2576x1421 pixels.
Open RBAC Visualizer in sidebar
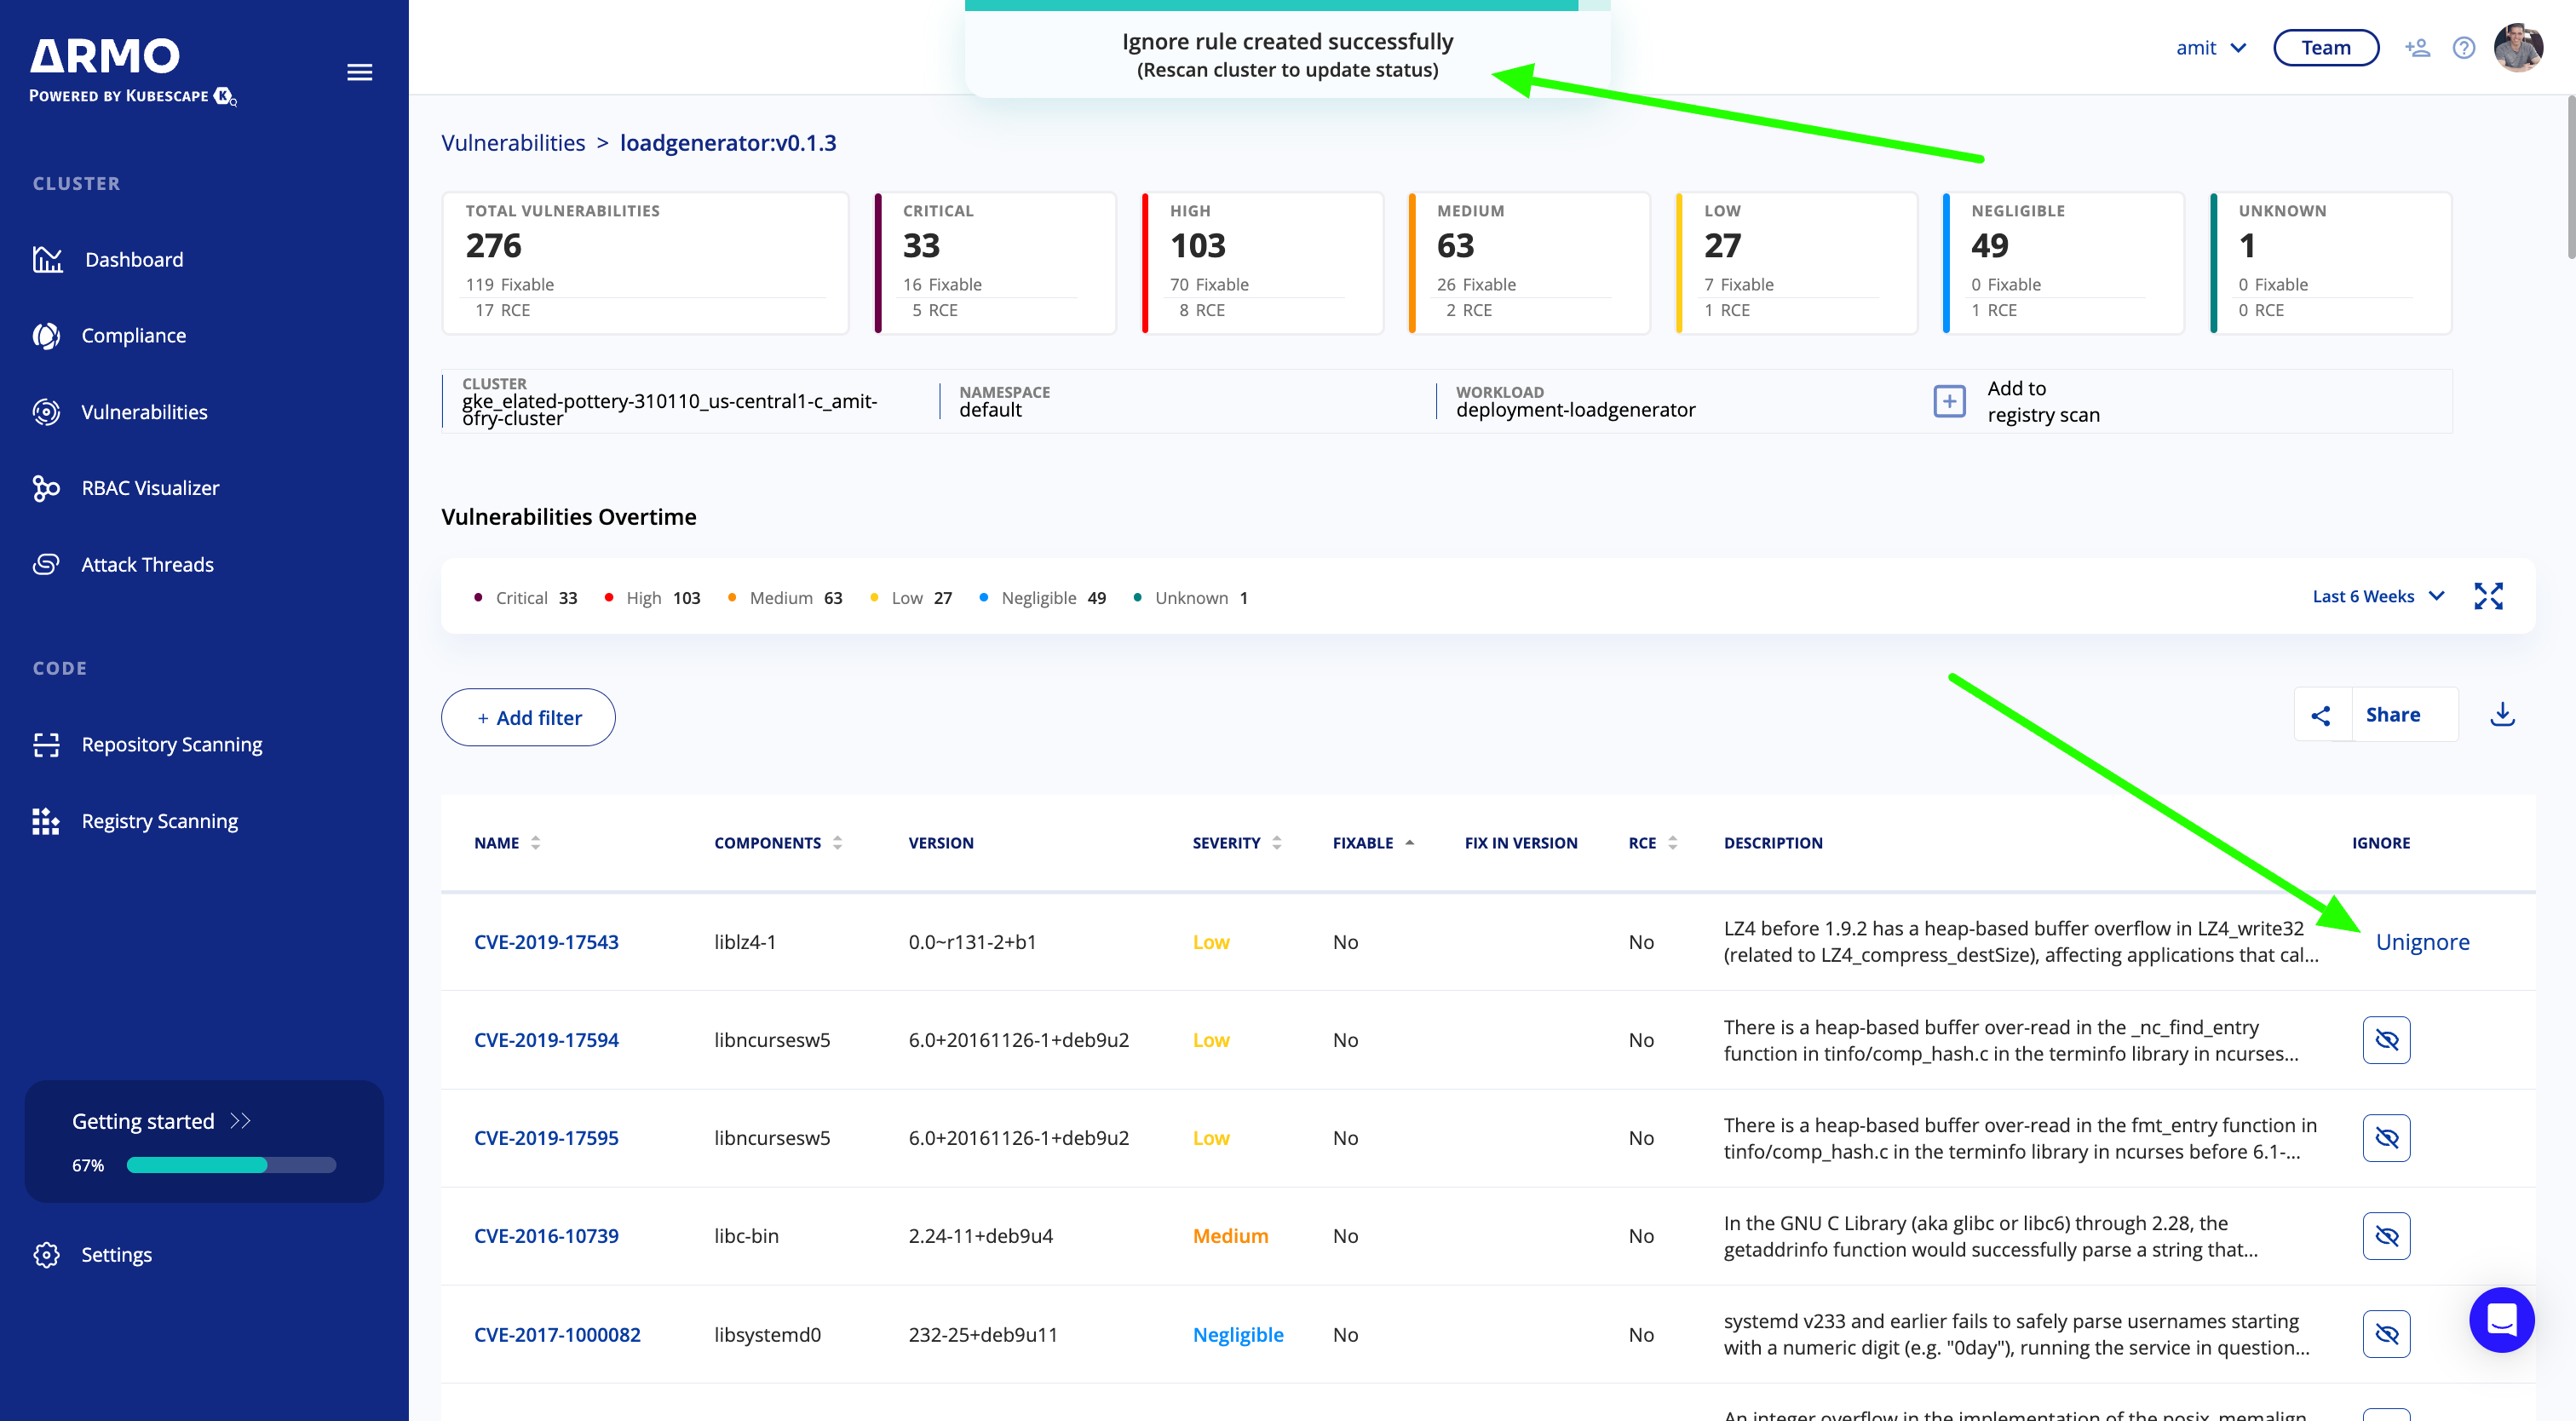tap(149, 488)
